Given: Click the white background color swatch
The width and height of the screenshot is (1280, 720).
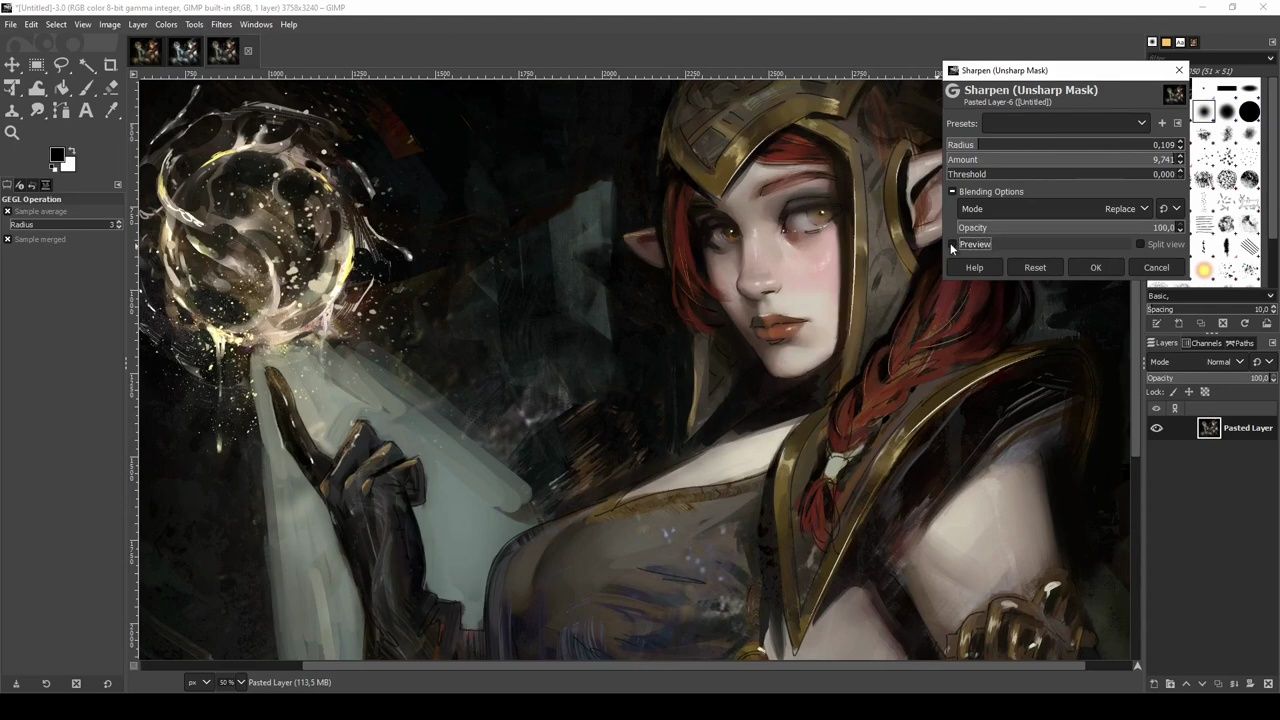Looking at the screenshot, I should tap(69, 165).
